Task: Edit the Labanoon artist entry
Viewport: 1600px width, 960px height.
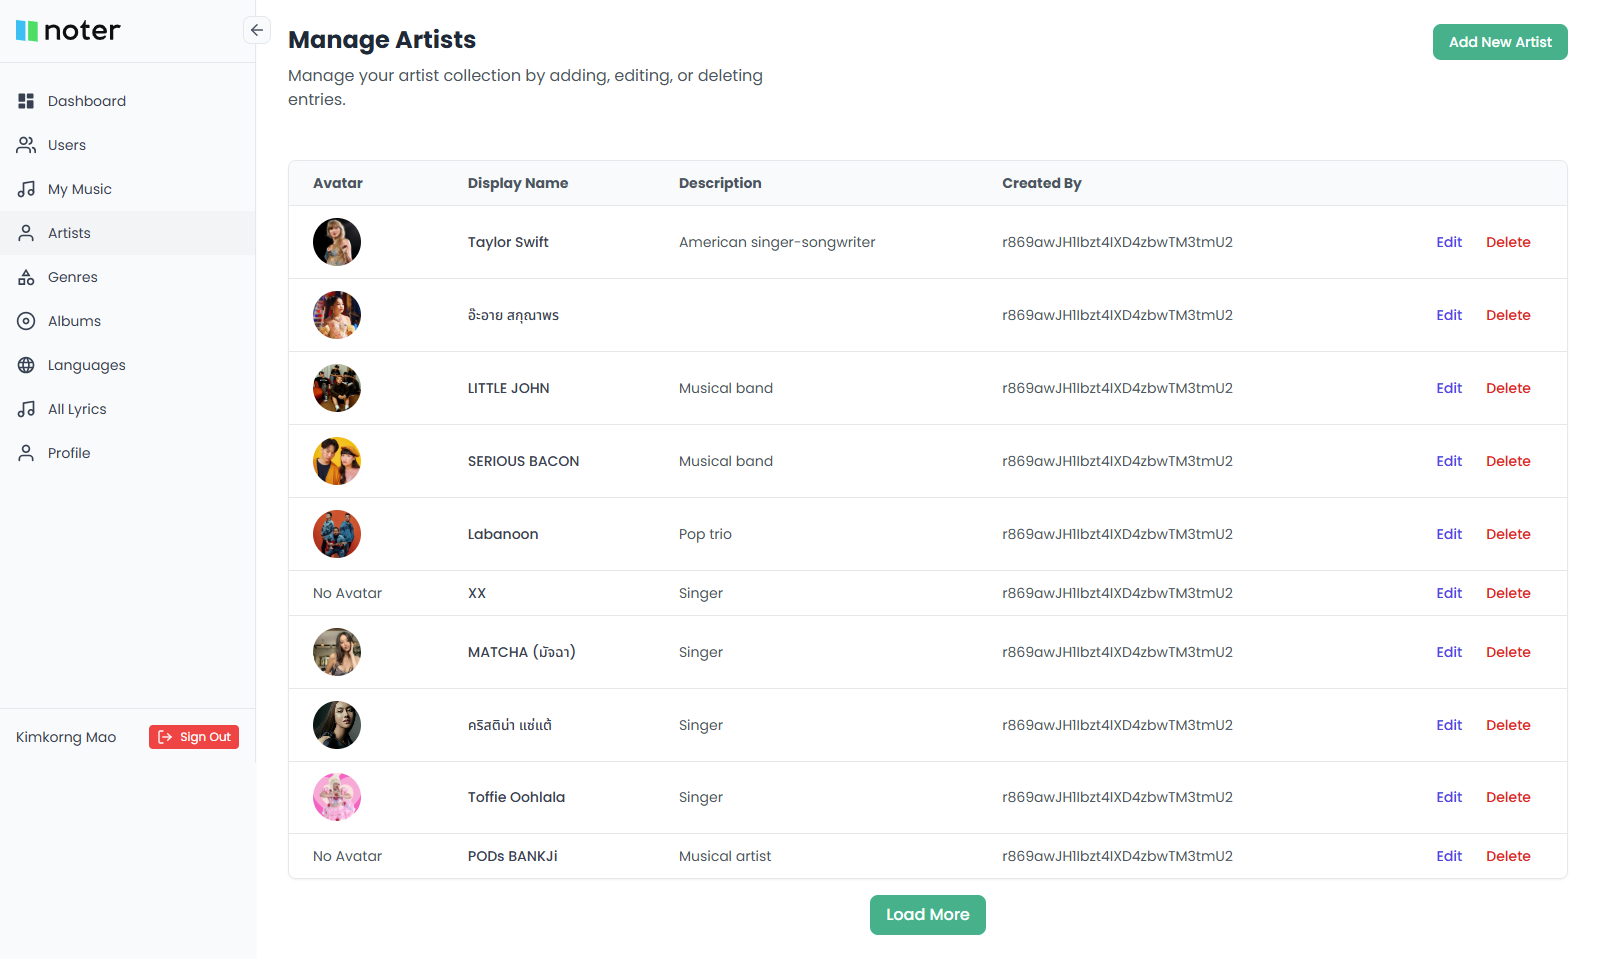Action: (x=1449, y=534)
